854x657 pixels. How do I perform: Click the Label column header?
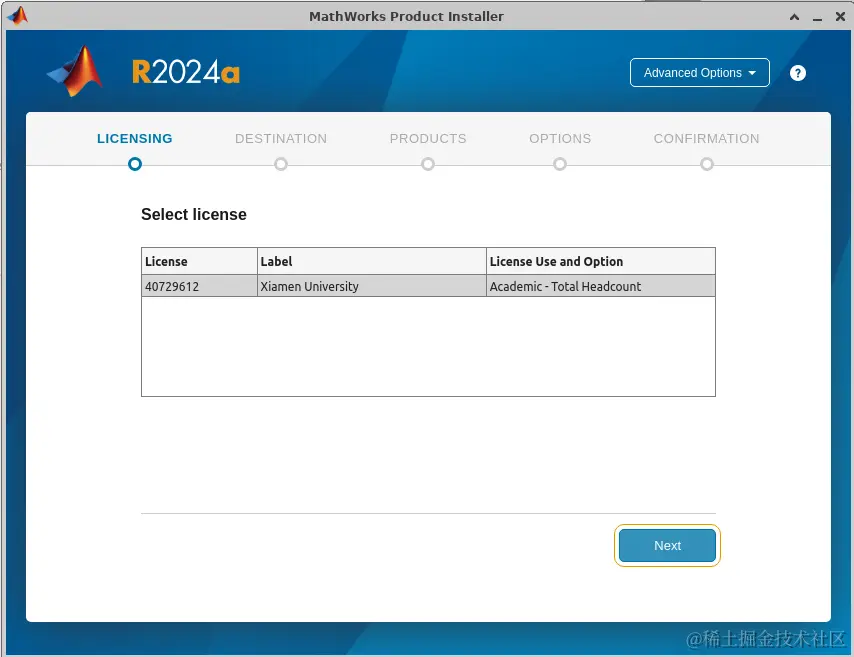pyautogui.click(x=371, y=261)
